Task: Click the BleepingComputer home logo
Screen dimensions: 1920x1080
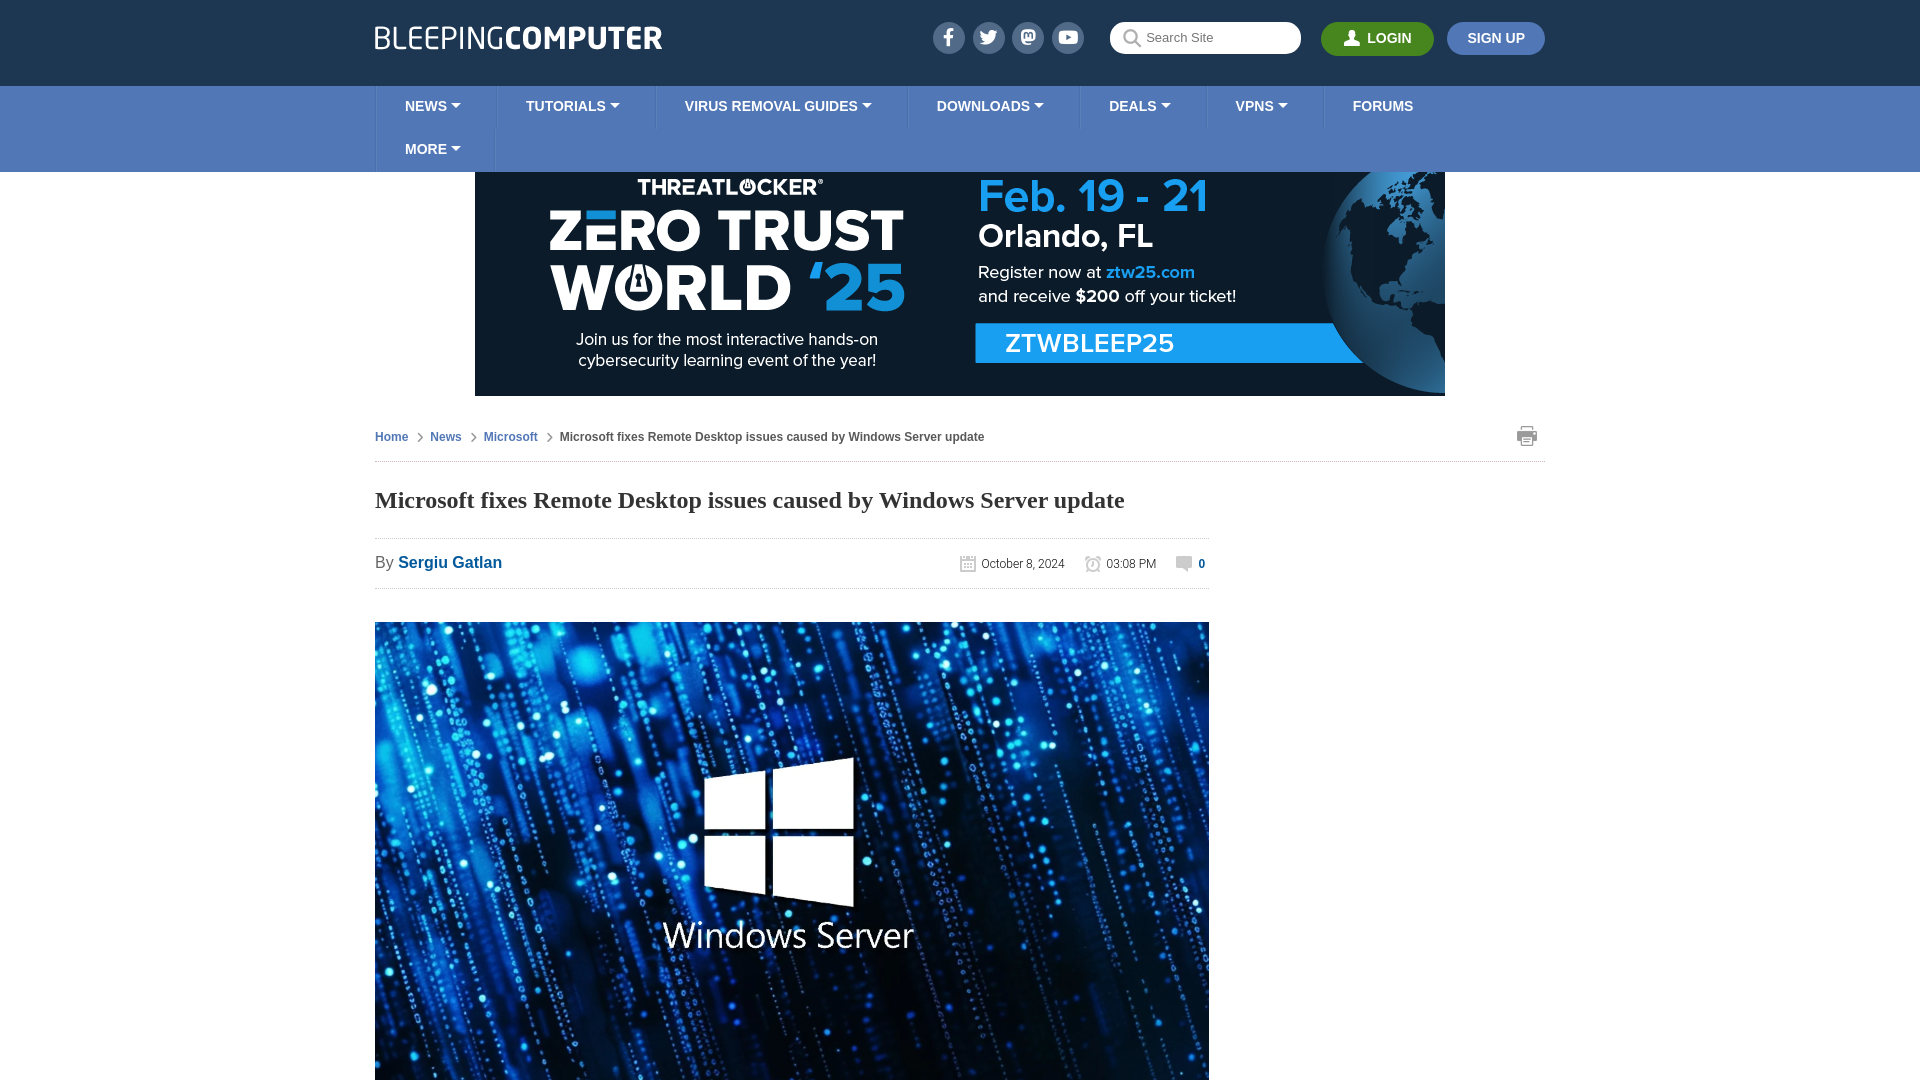Action: (516, 37)
